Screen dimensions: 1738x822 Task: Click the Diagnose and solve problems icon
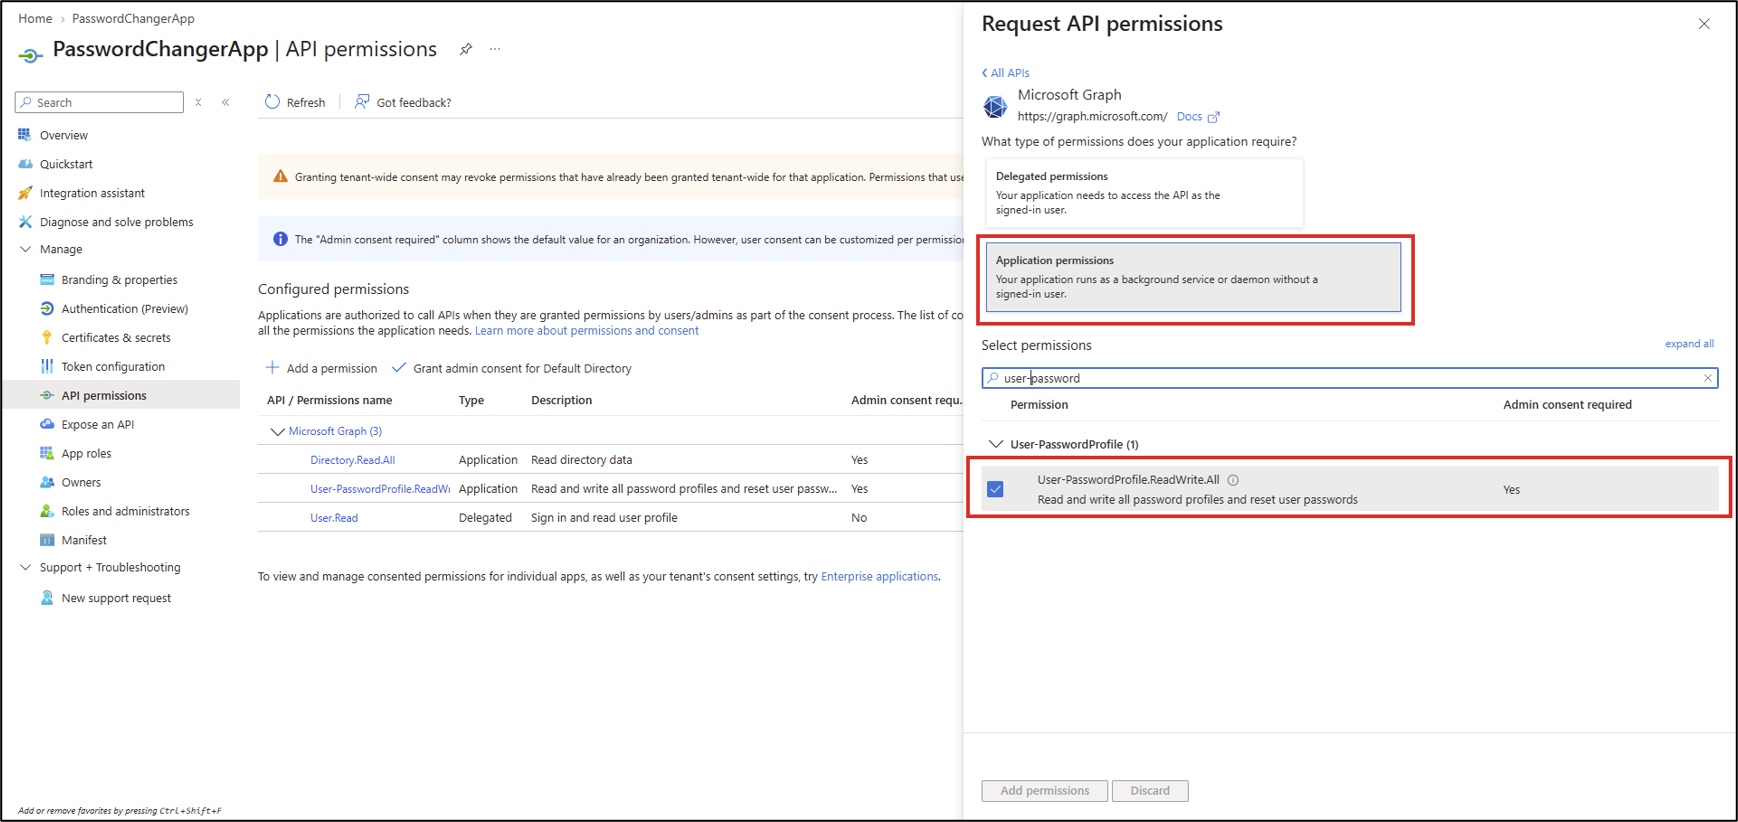(x=25, y=222)
